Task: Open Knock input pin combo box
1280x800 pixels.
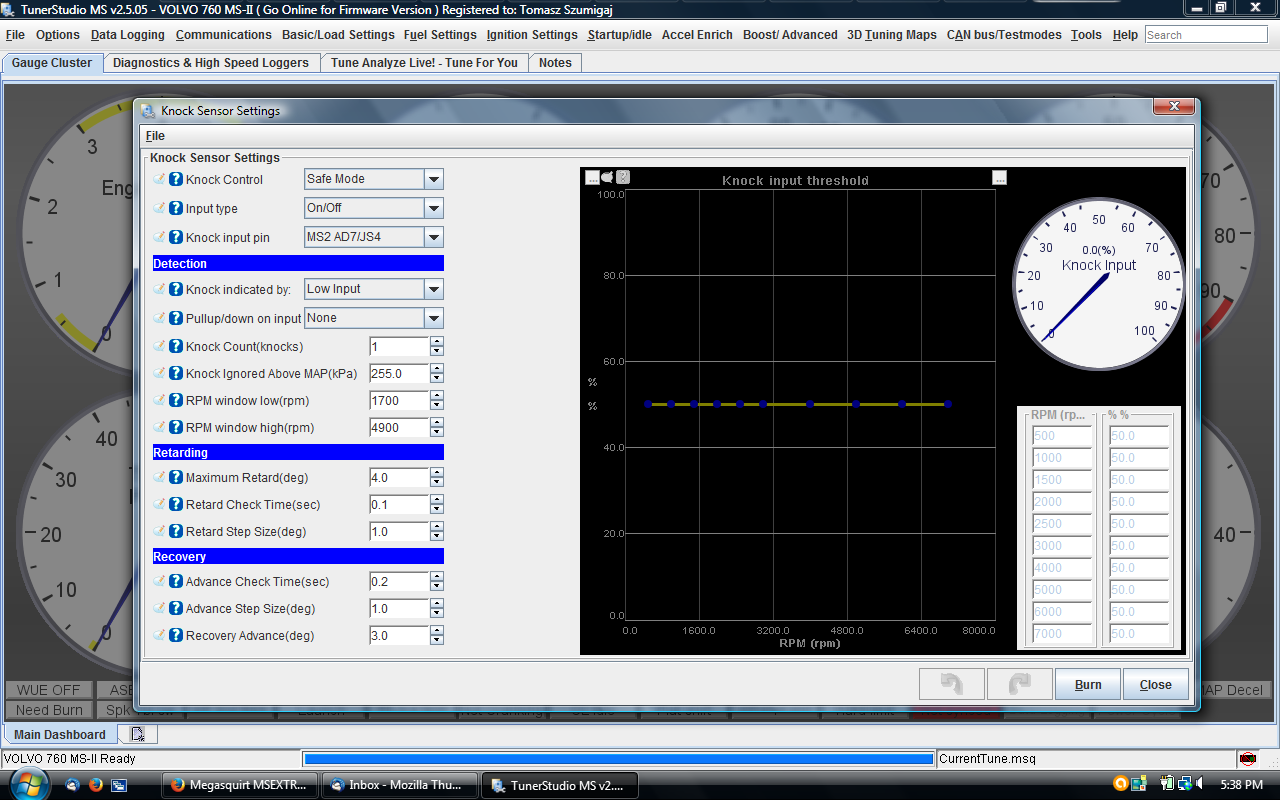Action: (434, 238)
